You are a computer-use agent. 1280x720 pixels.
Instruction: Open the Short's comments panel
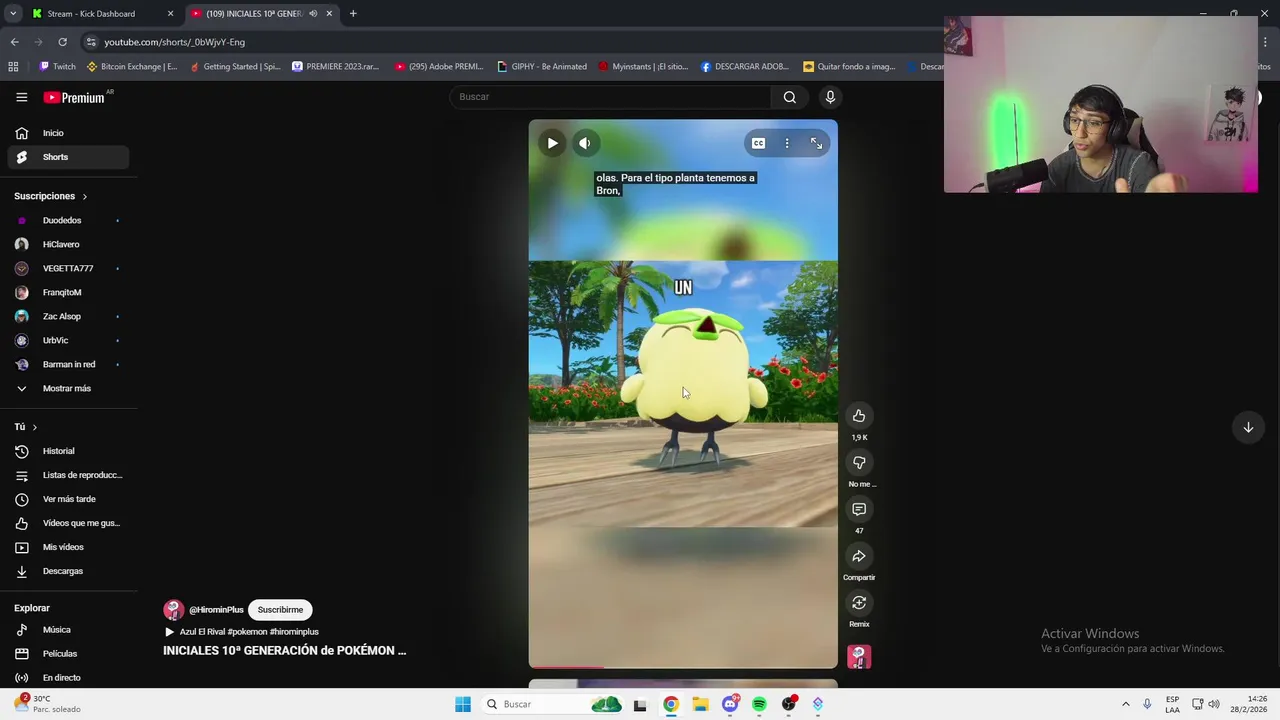[859, 510]
